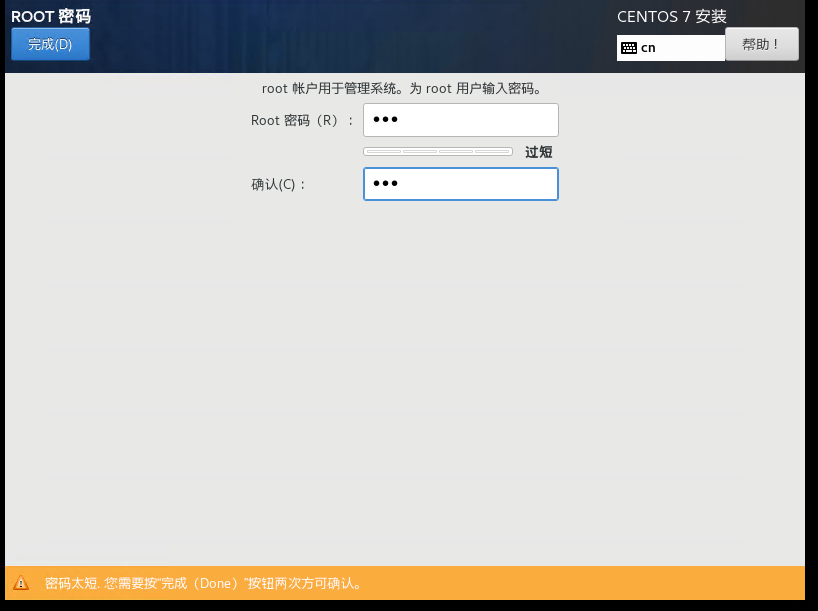Image resolution: width=818 pixels, height=611 pixels.
Task: Focus the 确认(C) confirm password field
Action: click(461, 184)
